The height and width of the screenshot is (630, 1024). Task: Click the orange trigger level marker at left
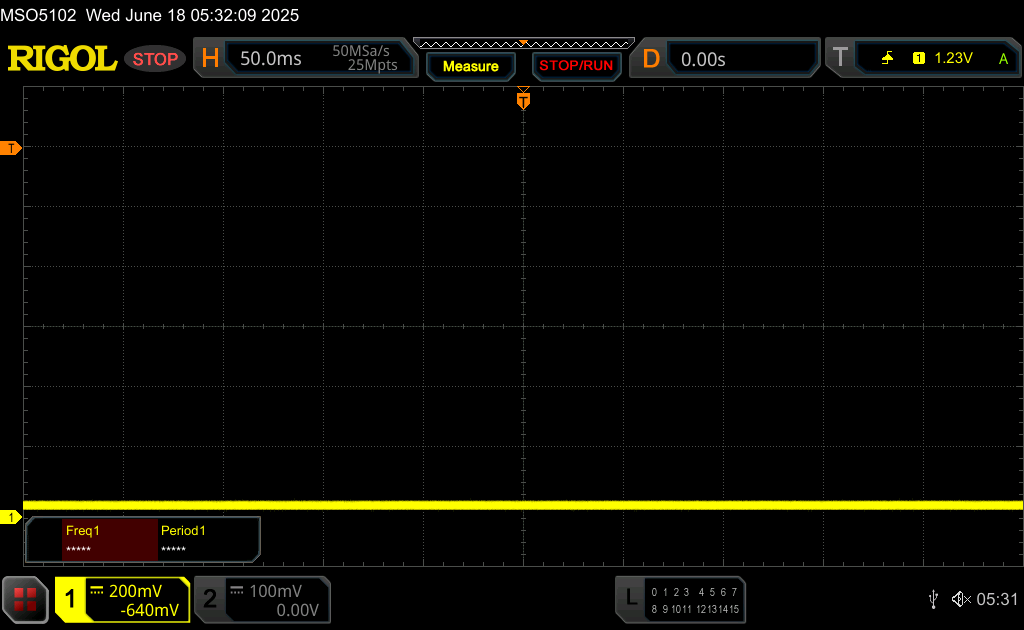[x=10, y=148]
